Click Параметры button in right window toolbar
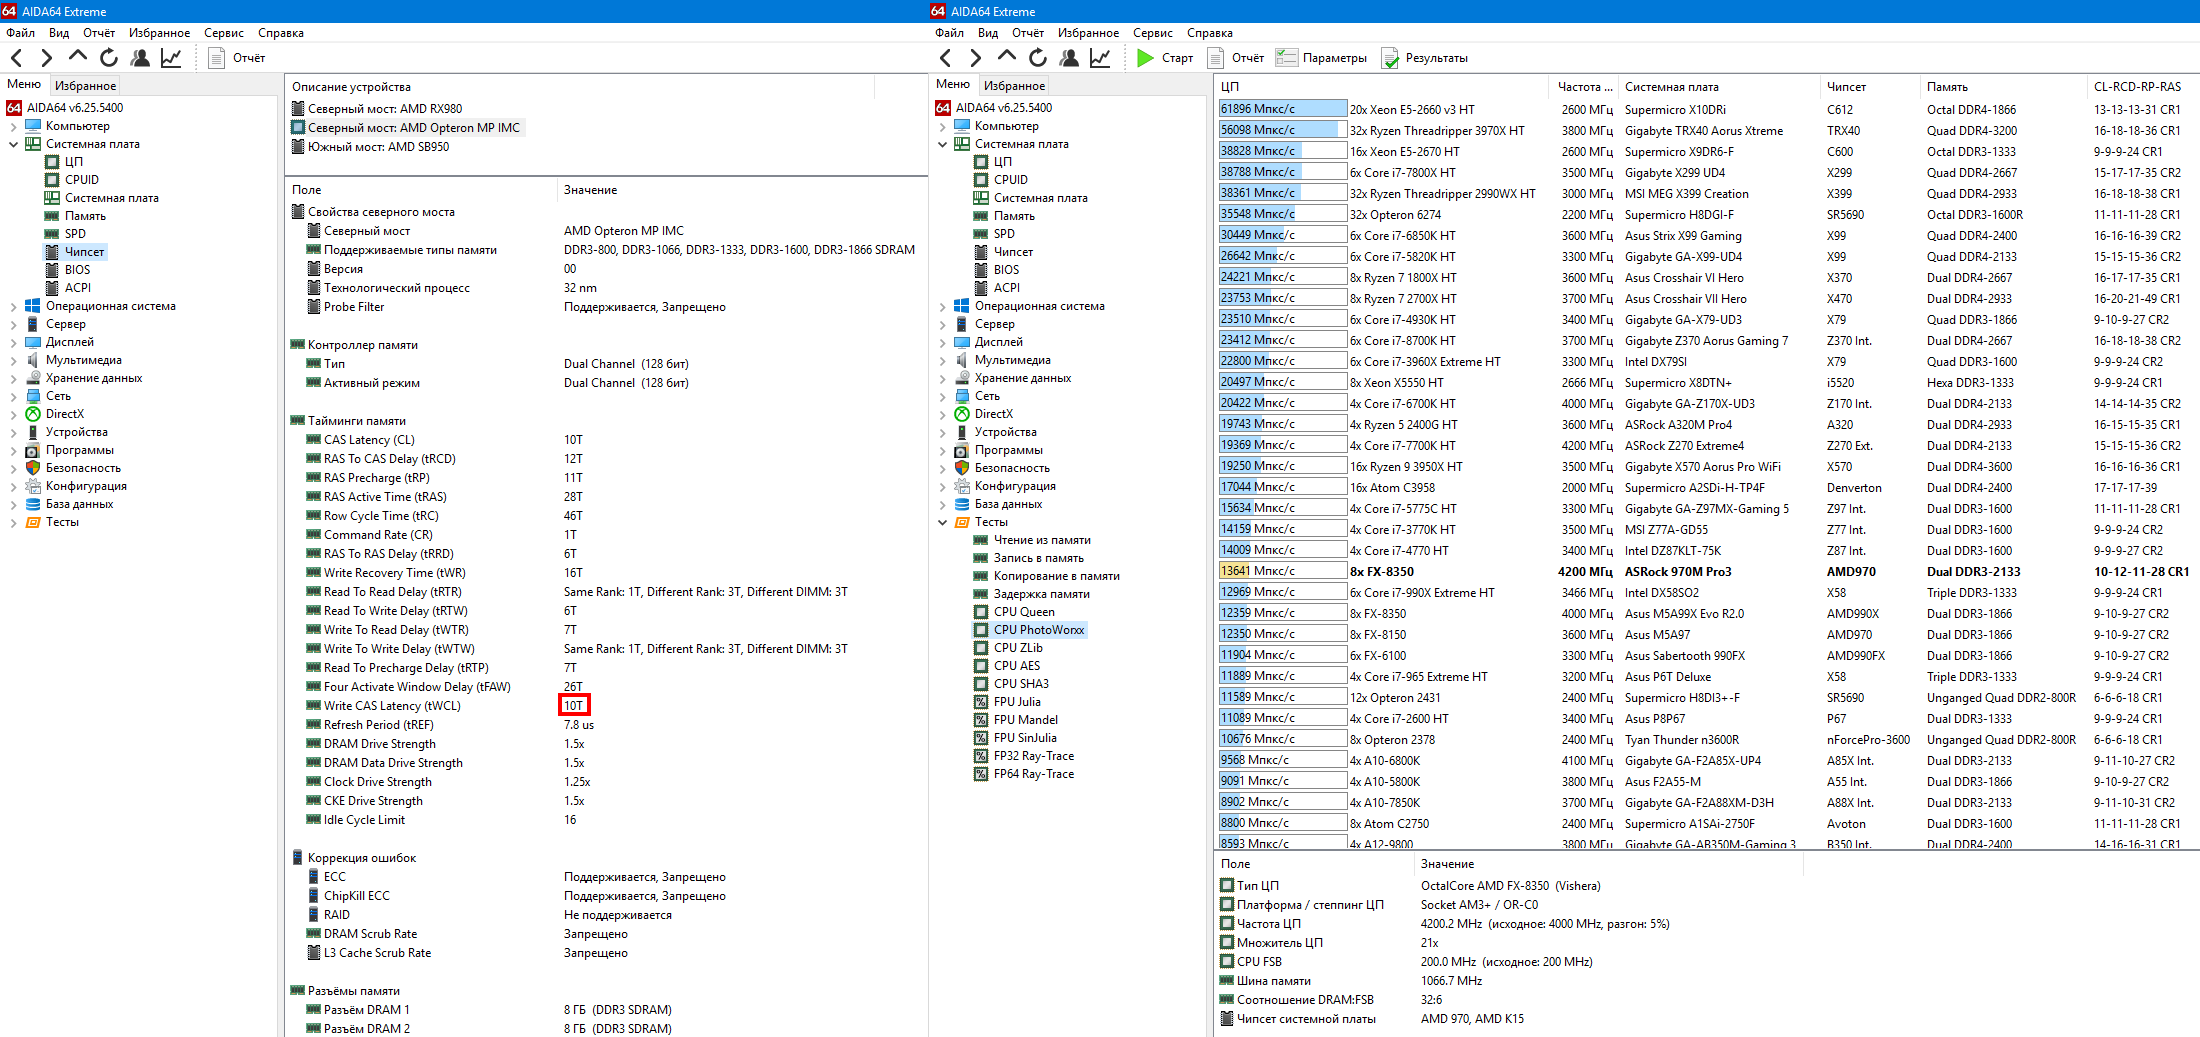Screen dimensions: 2200x1037 tap(1321, 58)
